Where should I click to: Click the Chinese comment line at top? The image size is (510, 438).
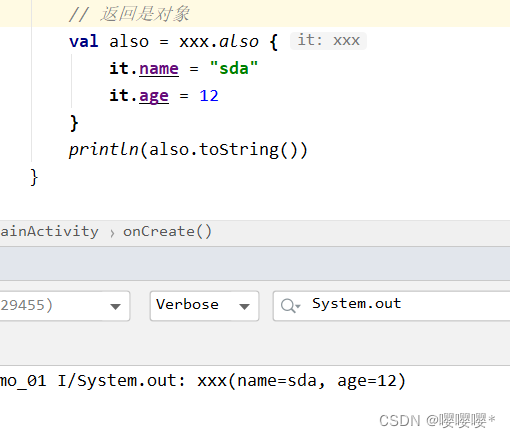(x=129, y=14)
